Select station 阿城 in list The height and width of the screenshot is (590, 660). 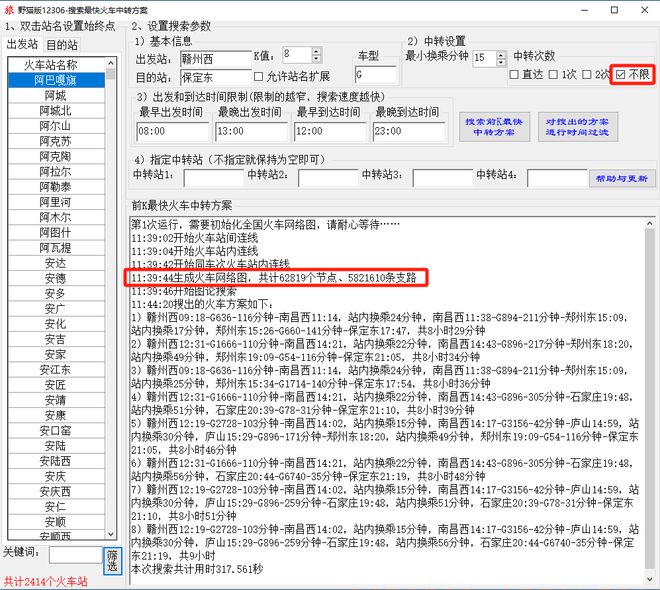pos(56,96)
